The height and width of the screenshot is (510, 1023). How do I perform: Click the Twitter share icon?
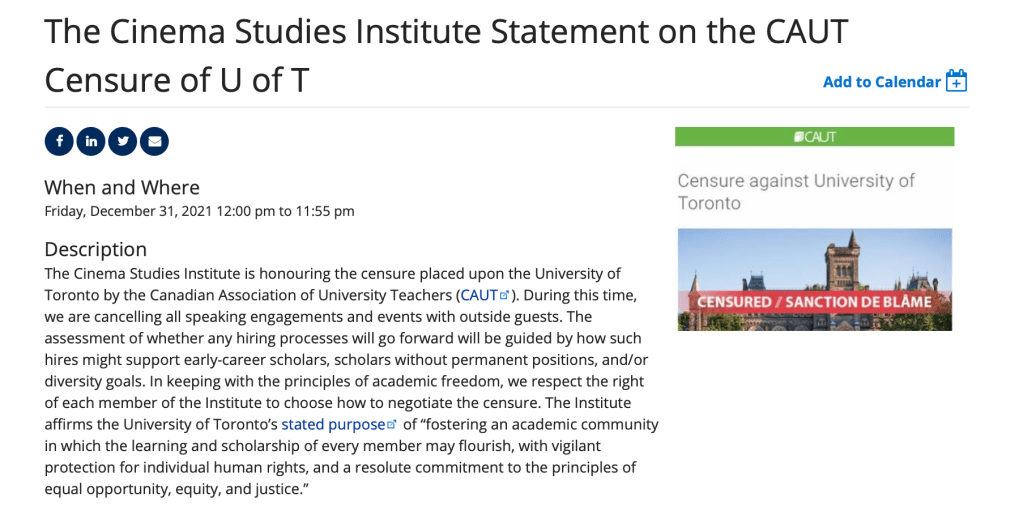[x=122, y=141]
